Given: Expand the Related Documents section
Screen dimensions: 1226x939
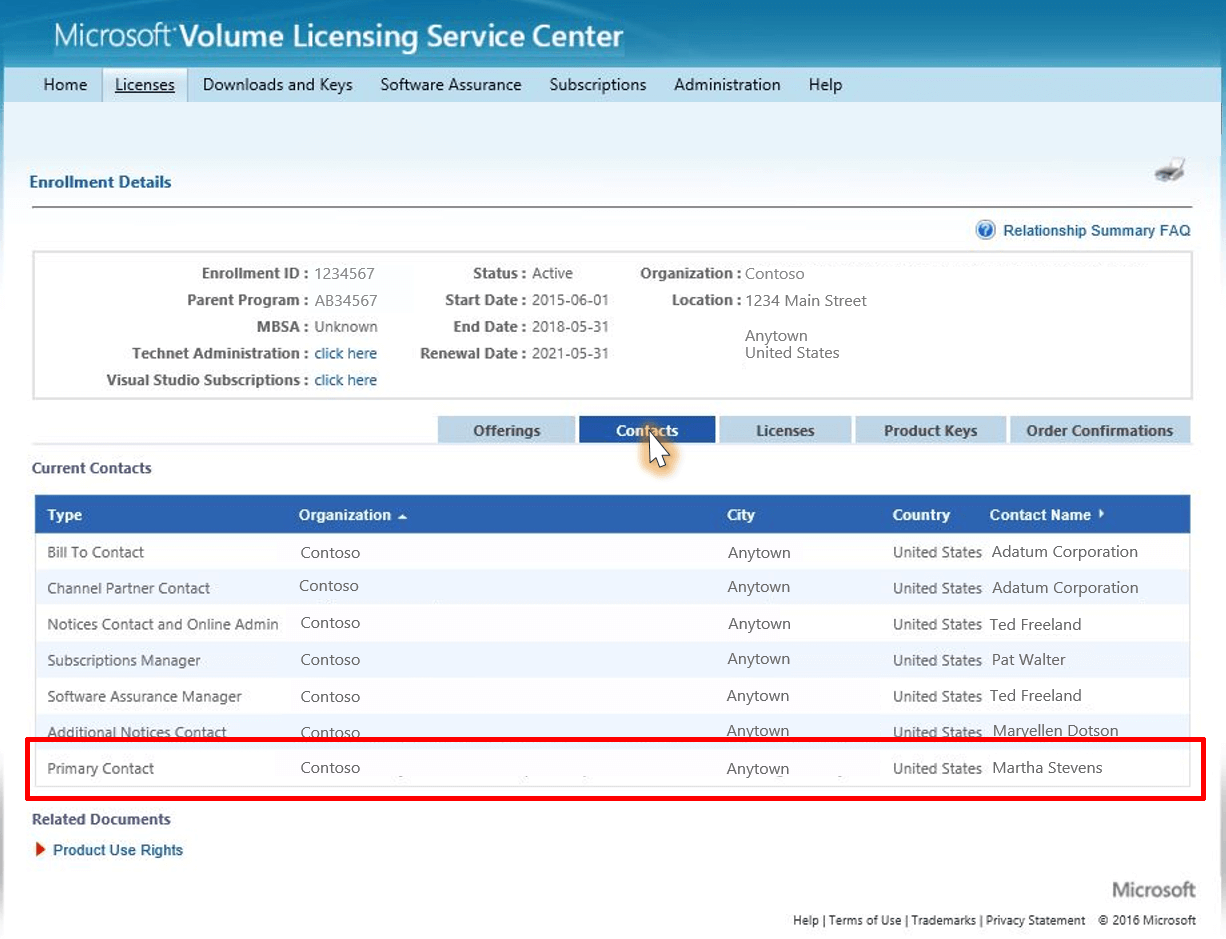Looking at the screenshot, I should 100,819.
